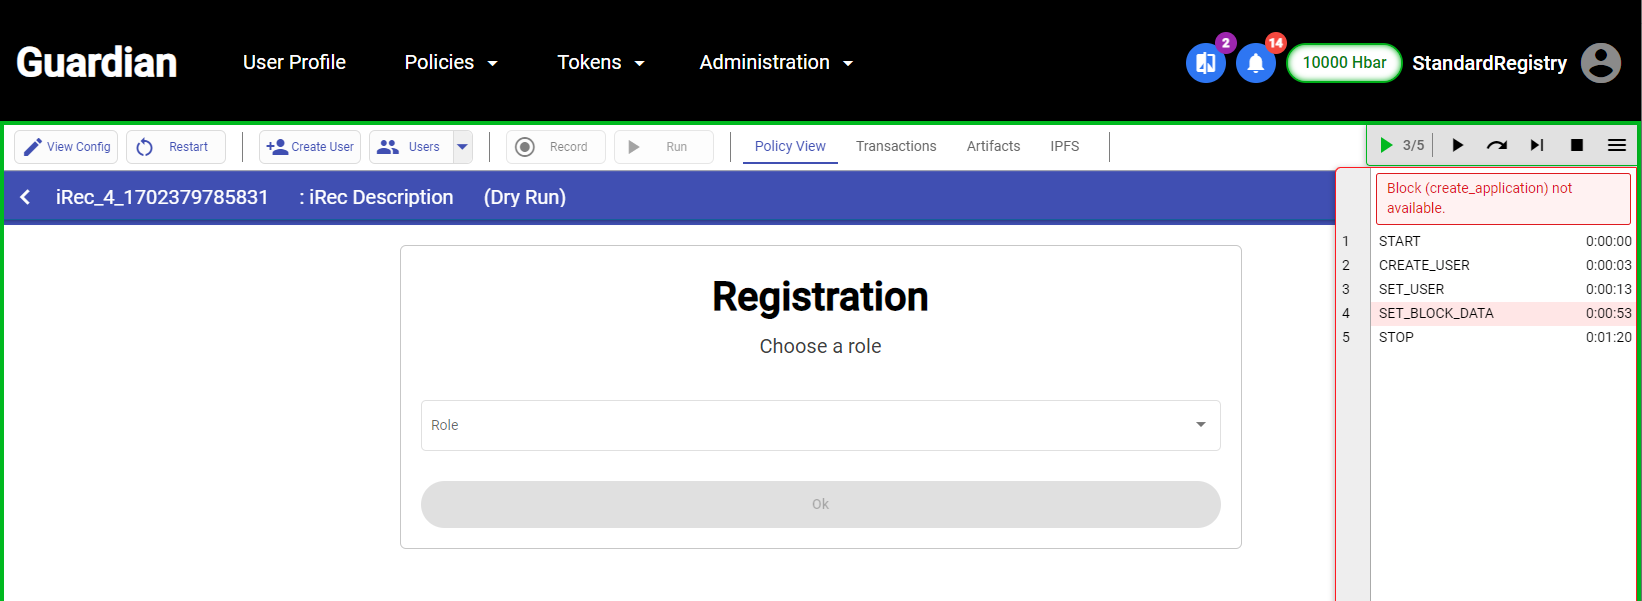Open the blue compare icon with badge 2

(1206, 63)
